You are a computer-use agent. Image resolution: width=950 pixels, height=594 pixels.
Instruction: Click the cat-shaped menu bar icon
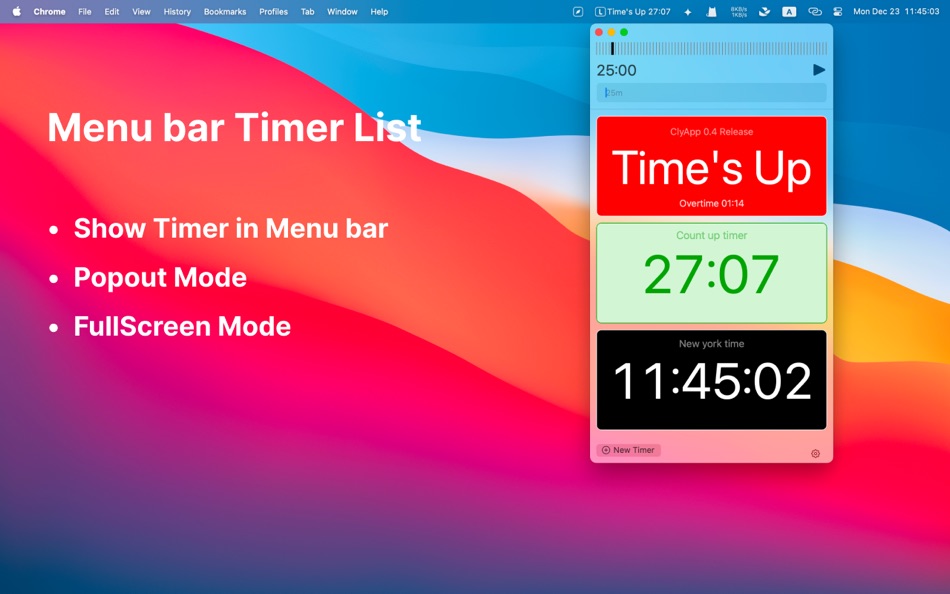pyautogui.click(x=711, y=12)
